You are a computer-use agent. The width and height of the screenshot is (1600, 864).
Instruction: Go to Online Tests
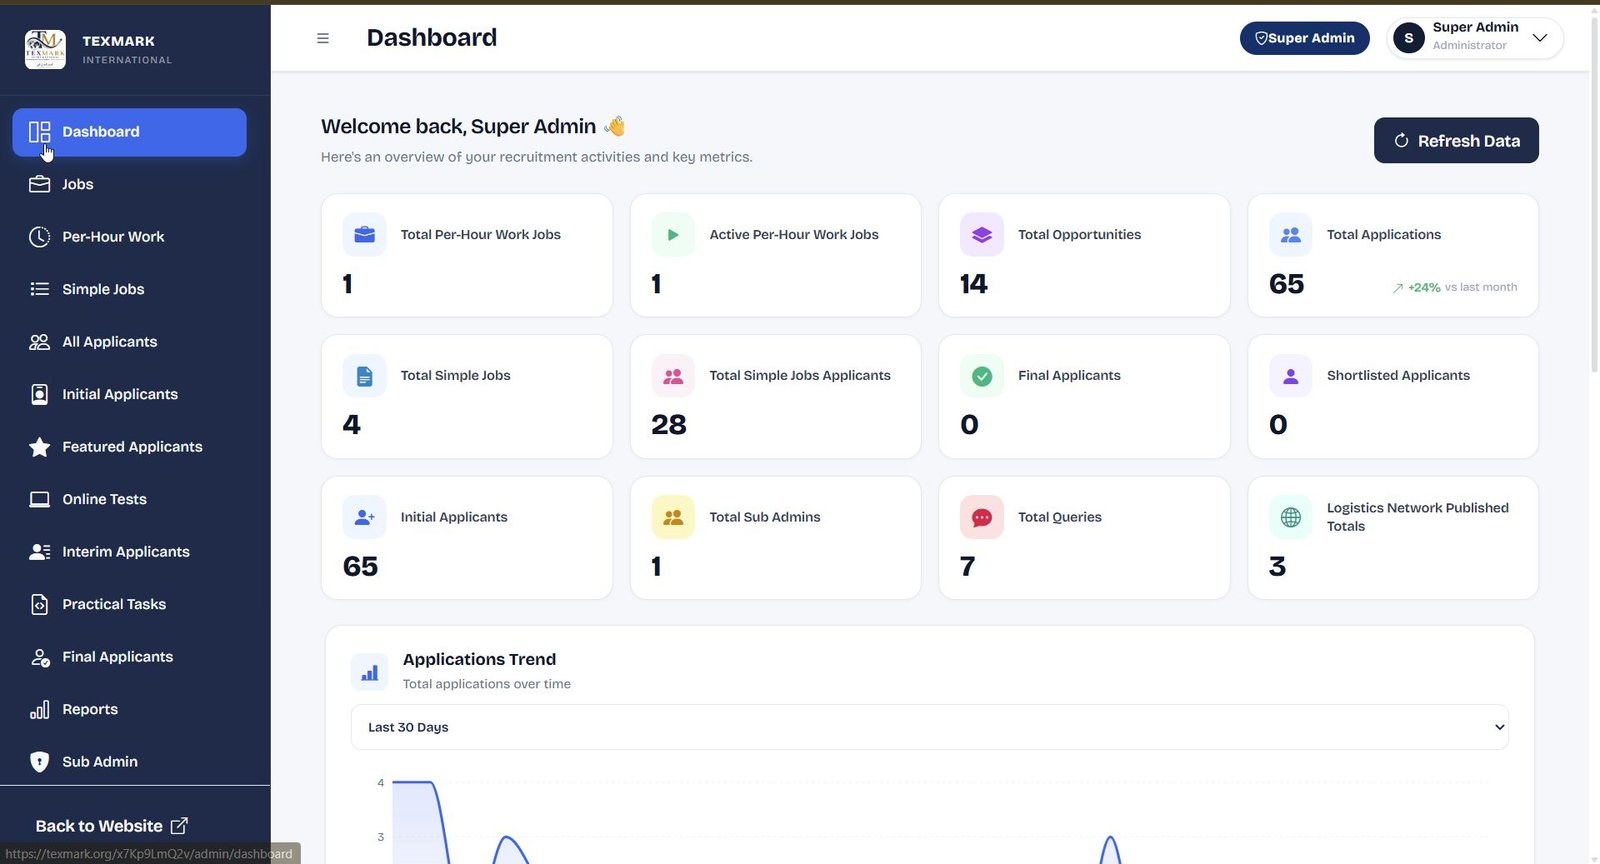click(130, 499)
